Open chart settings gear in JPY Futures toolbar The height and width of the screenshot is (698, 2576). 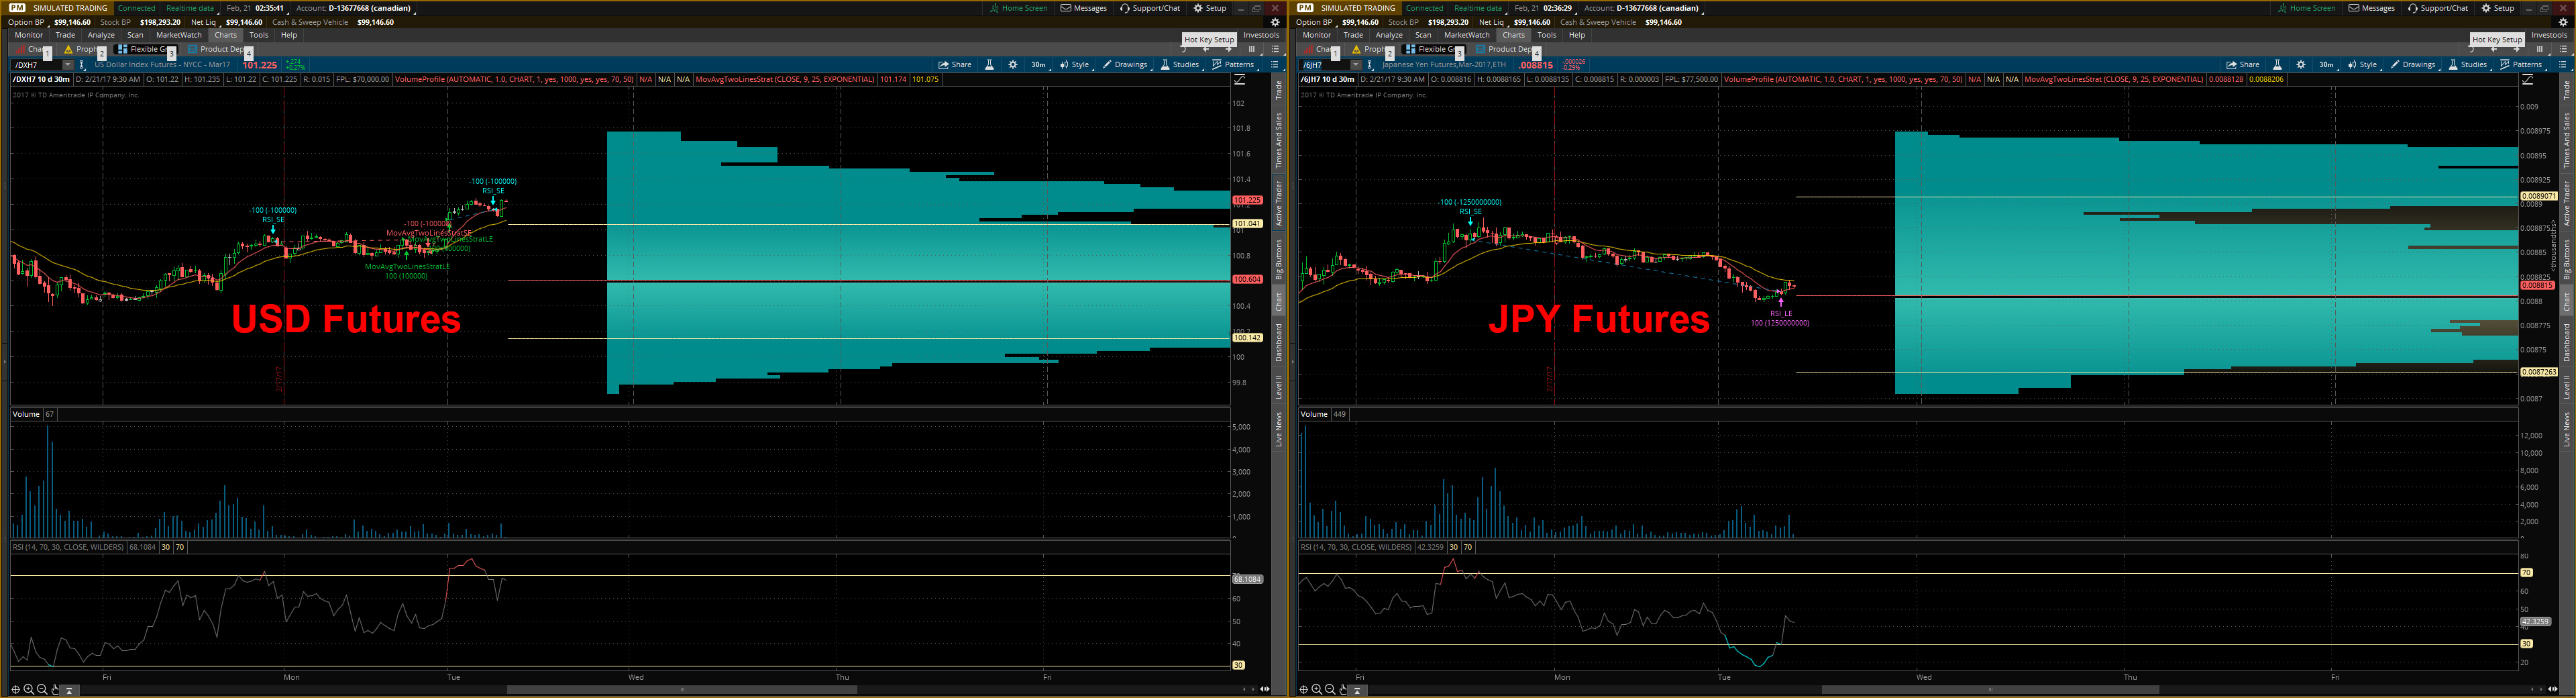(2301, 65)
